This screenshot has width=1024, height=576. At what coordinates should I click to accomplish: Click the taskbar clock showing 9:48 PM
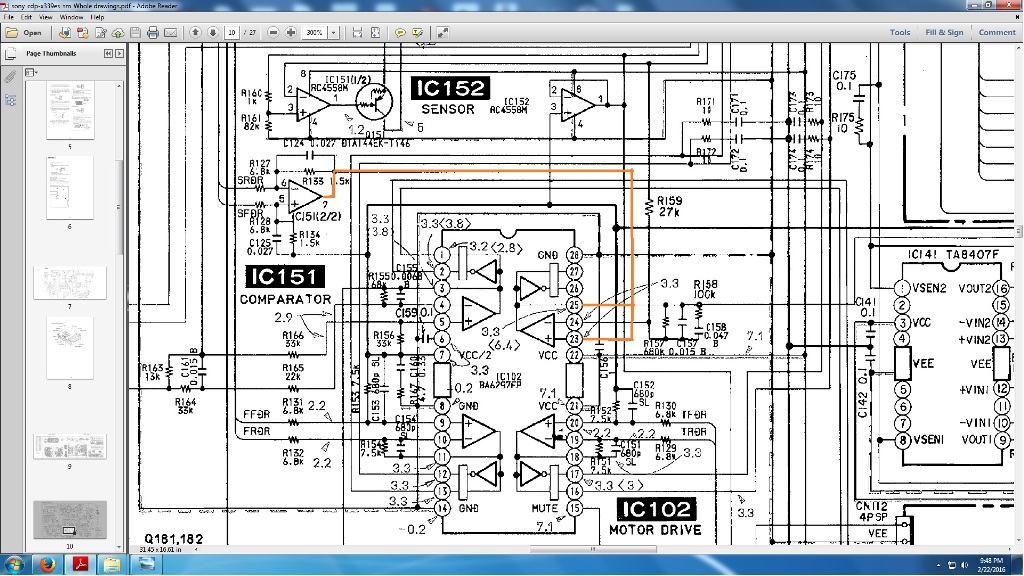990,565
